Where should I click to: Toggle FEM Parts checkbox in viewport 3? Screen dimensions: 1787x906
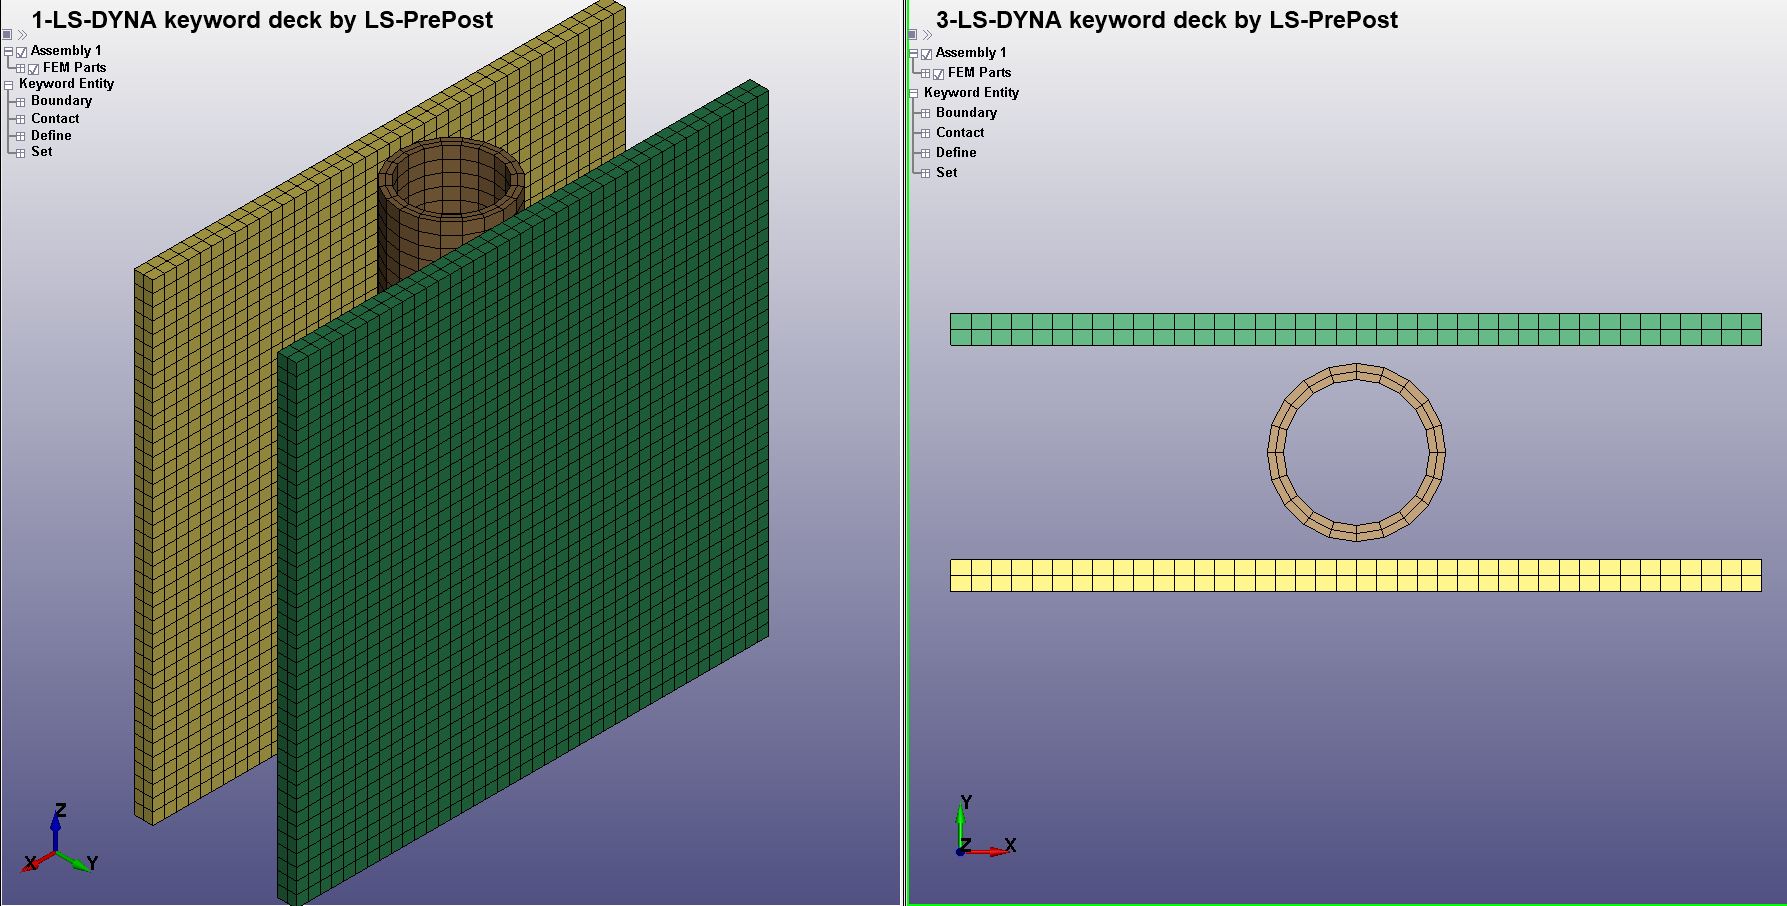click(938, 74)
